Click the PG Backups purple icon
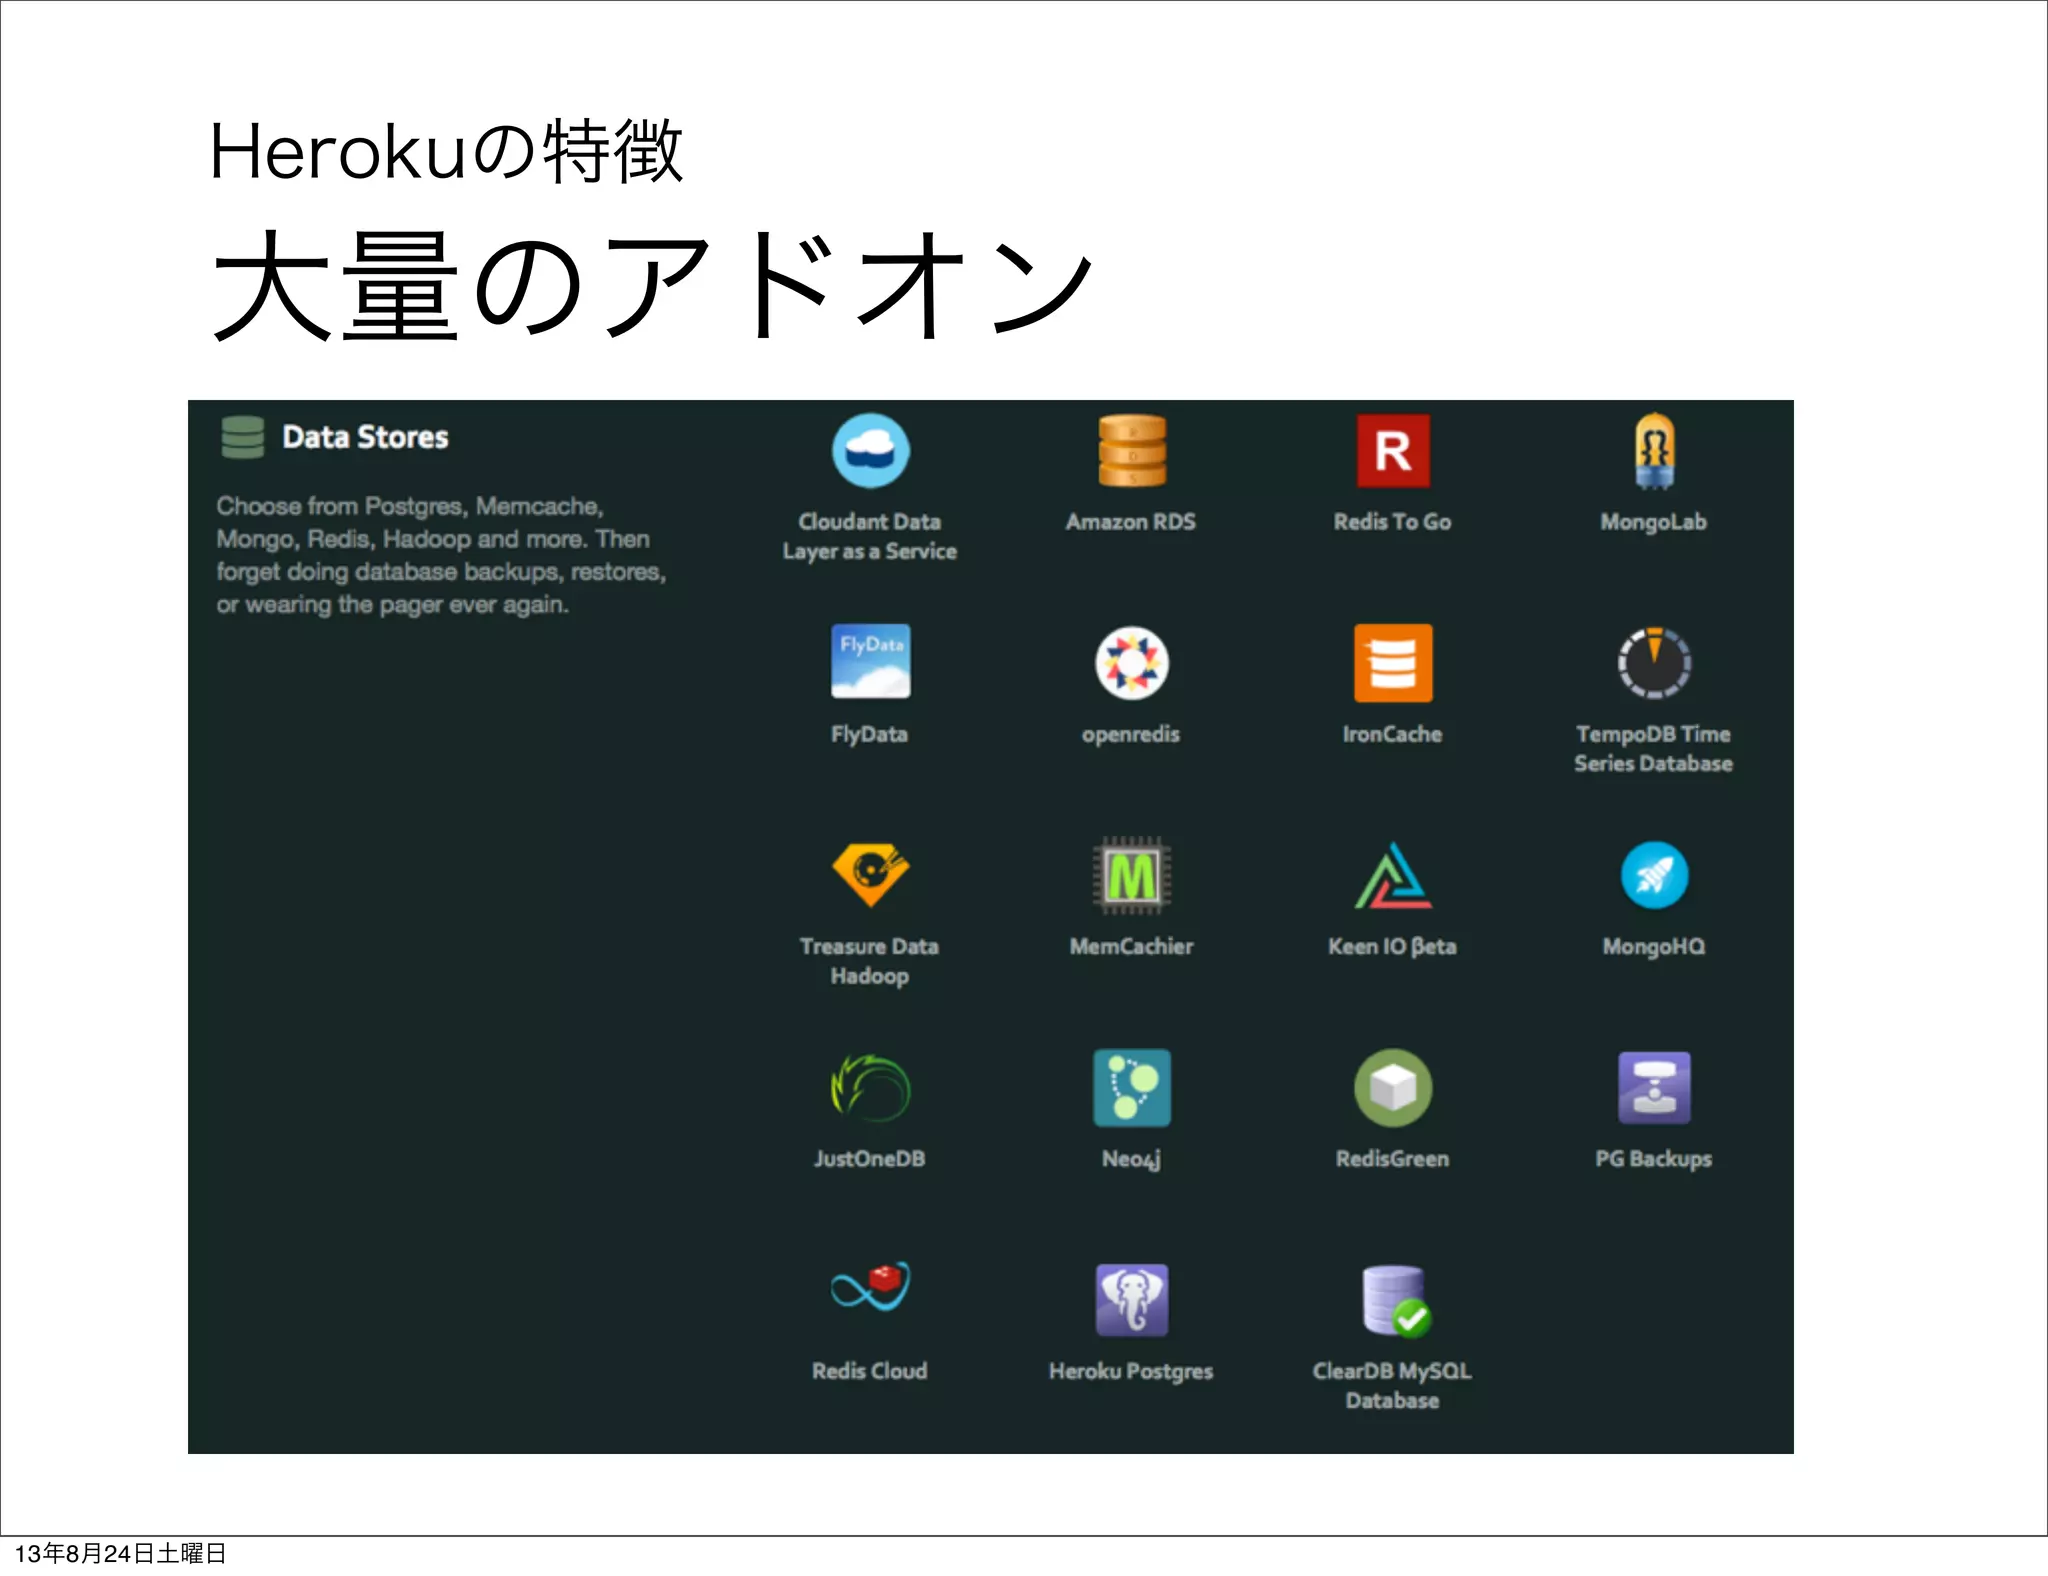 1654,1088
